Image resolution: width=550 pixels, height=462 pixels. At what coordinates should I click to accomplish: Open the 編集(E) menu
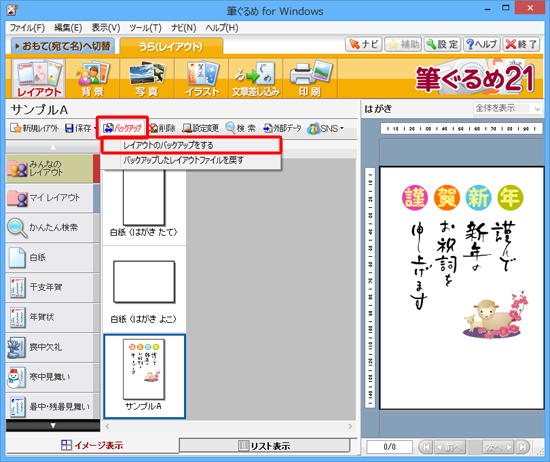[68, 28]
